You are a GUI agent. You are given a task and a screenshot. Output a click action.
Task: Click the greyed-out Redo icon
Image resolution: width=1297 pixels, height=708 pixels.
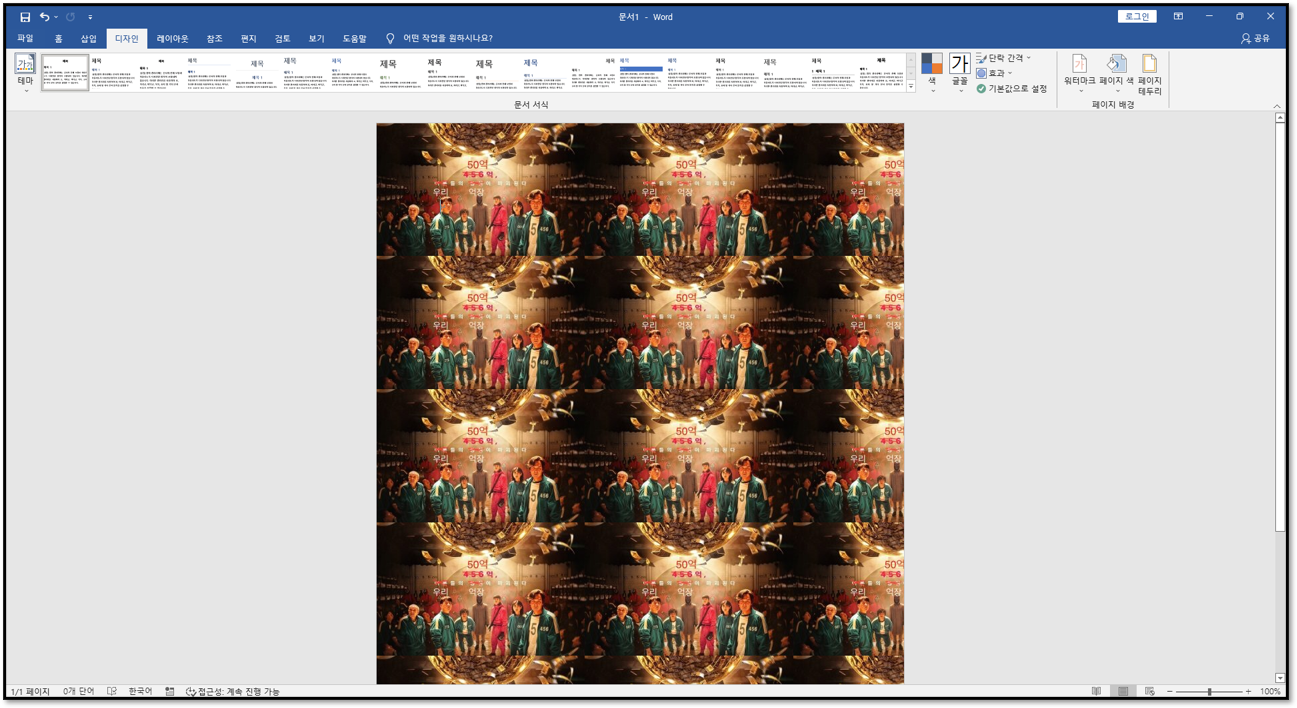click(71, 17)
